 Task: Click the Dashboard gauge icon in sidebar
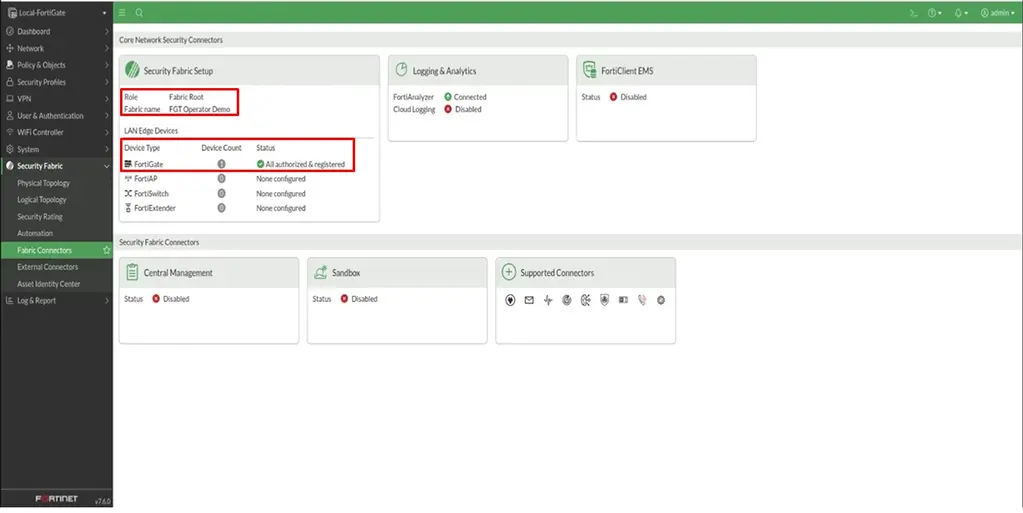10,31
